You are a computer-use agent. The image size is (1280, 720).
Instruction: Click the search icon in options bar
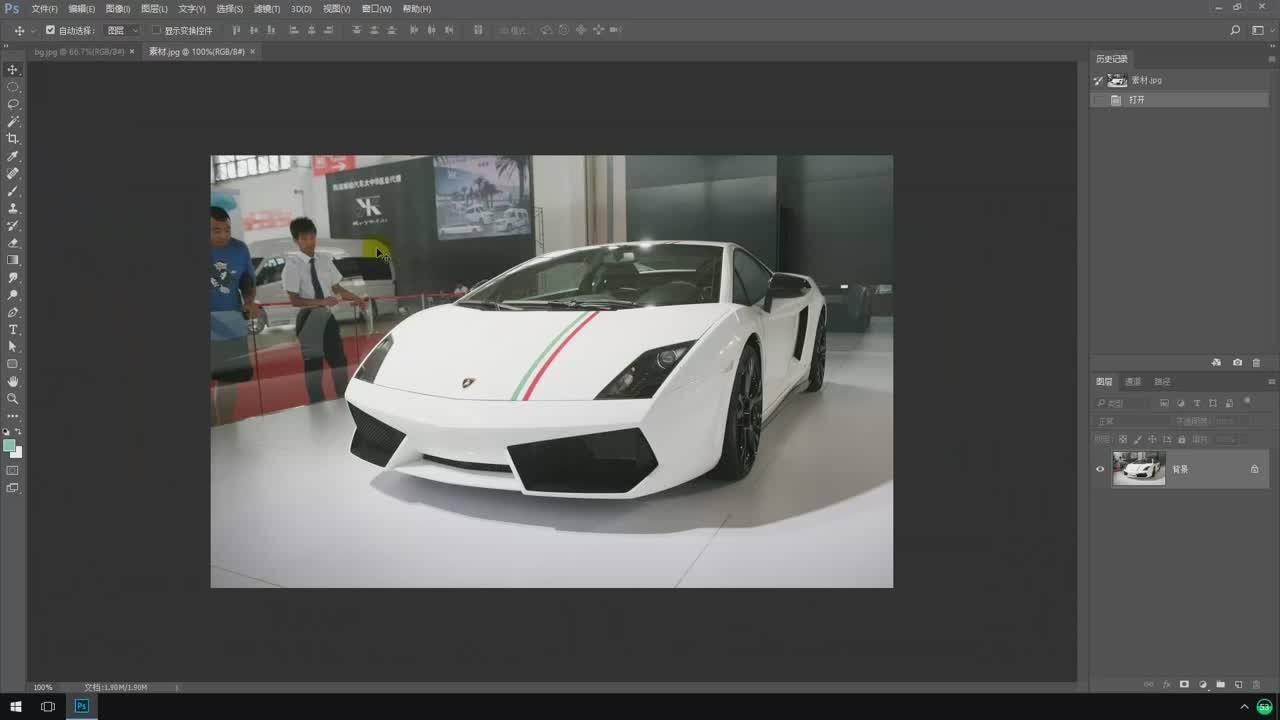[1236, 30]
